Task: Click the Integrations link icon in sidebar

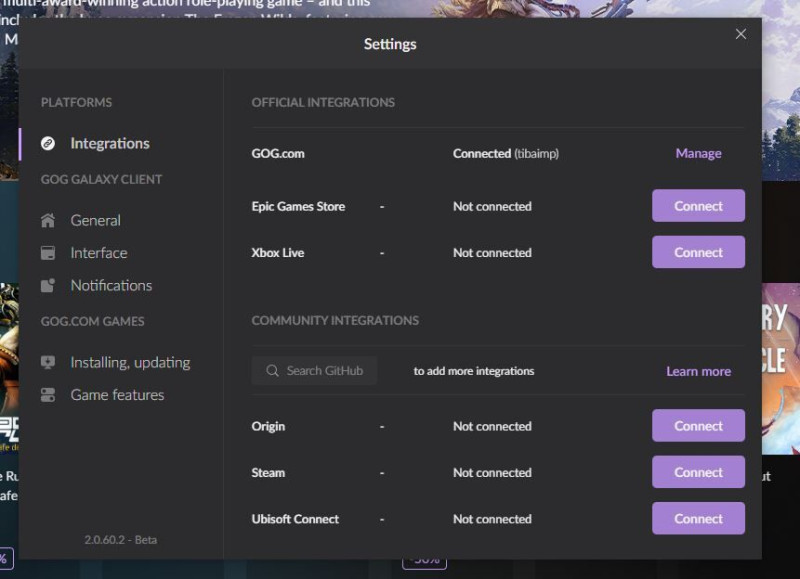Action: coord(48,143)
